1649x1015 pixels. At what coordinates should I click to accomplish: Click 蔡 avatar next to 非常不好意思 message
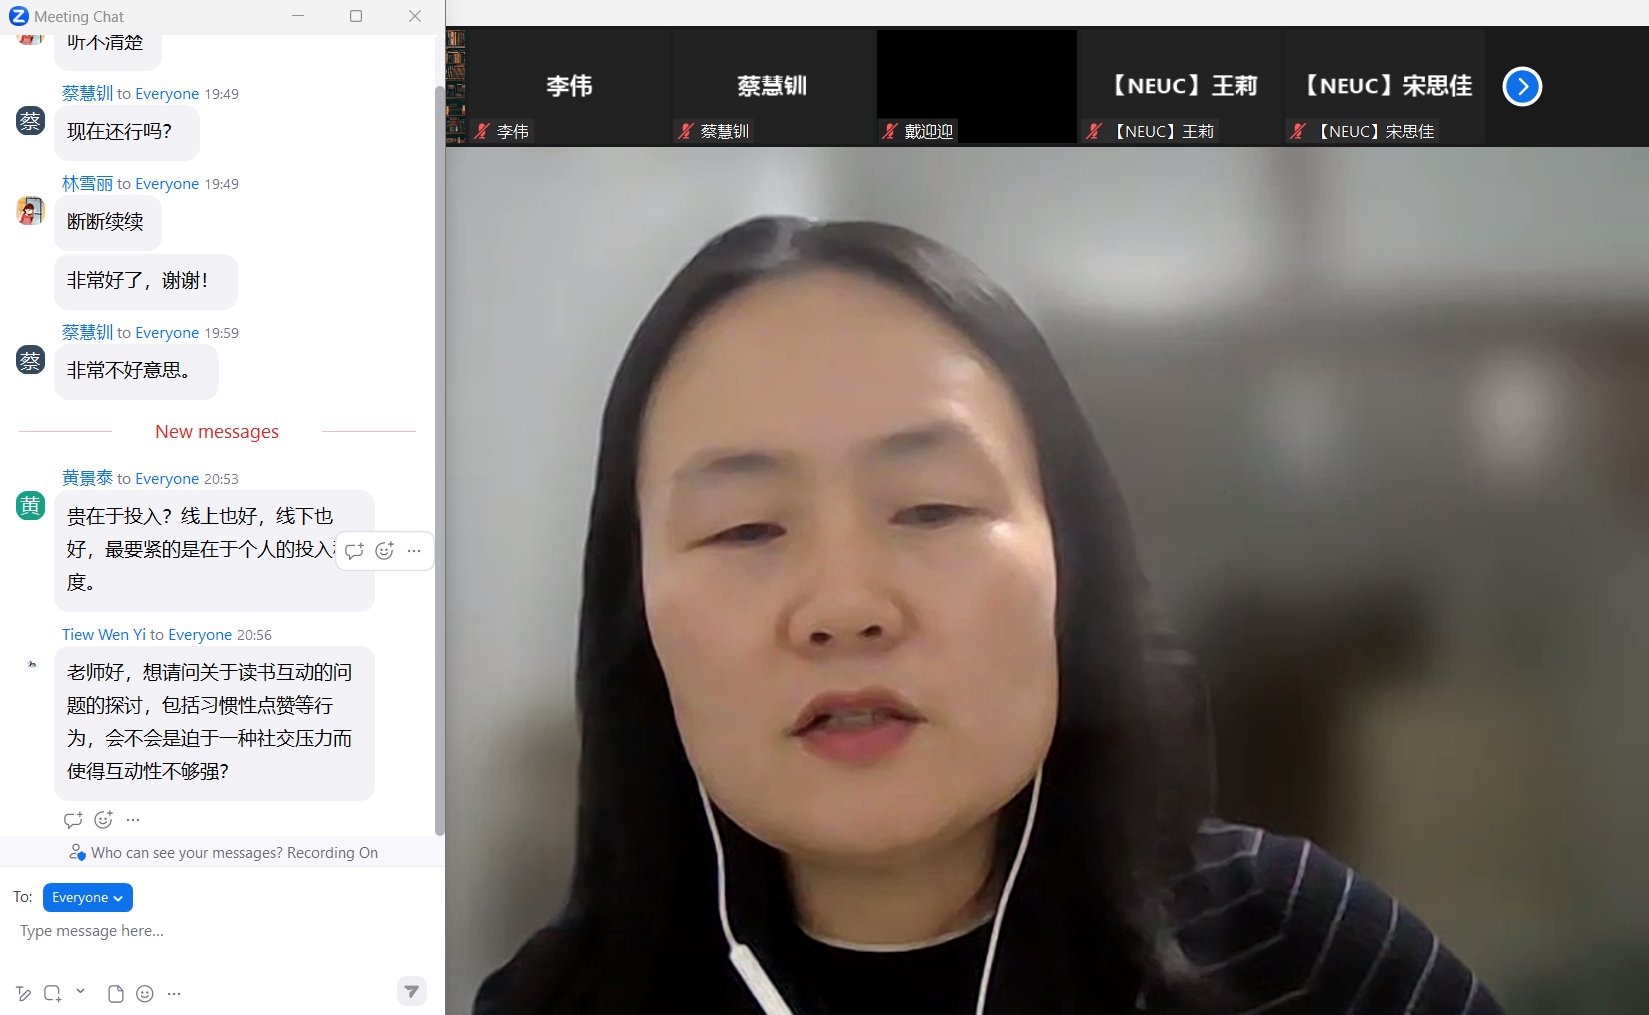[30, 360]
